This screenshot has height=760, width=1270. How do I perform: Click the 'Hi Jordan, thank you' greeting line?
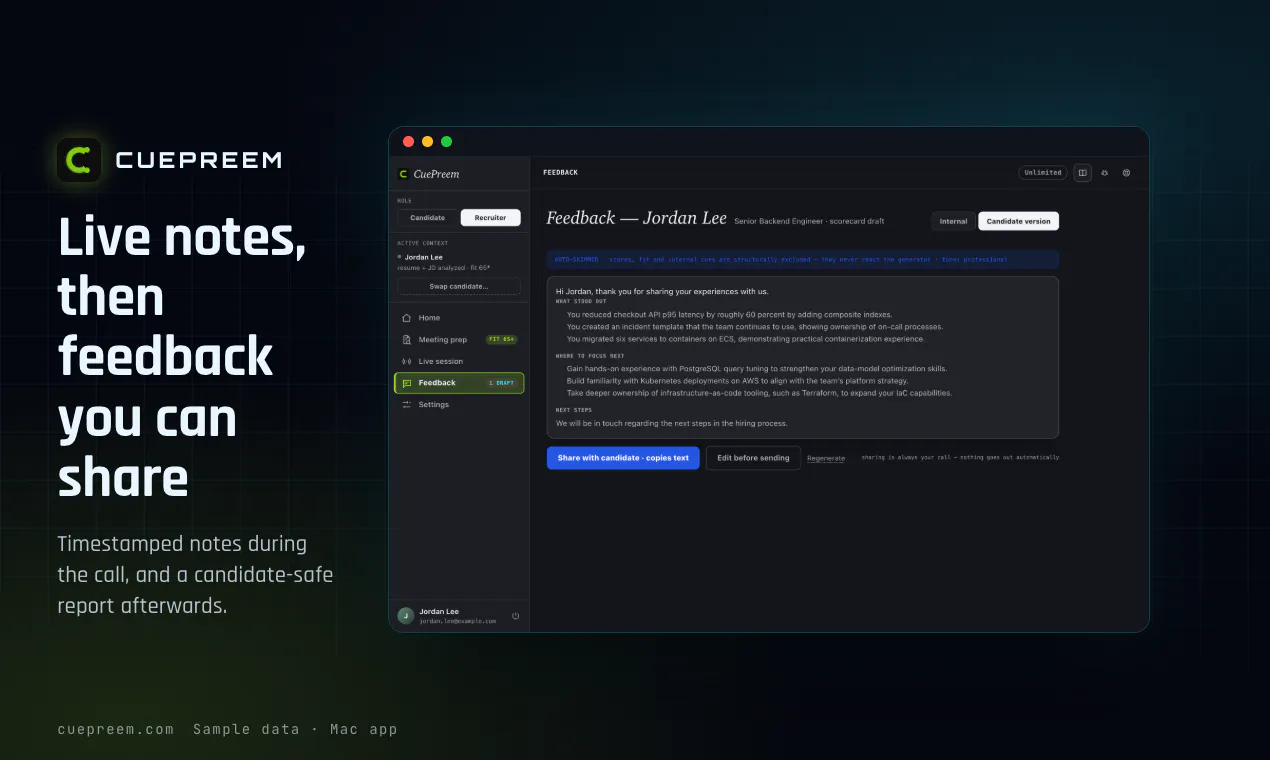[662, 291]
